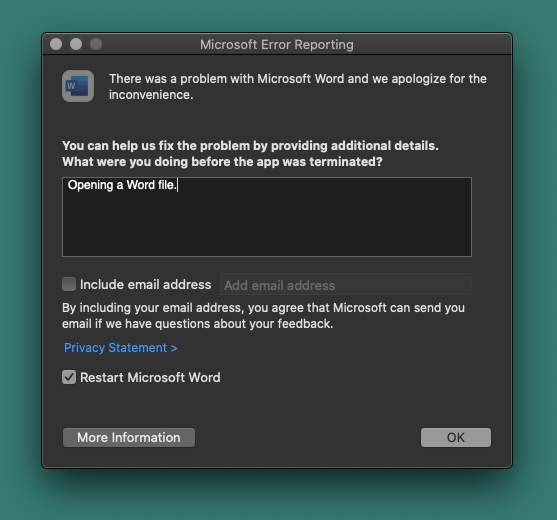This screenshot has width=557, height=520.
Task: Open More Information about the error
Action: tap(129, 438)
